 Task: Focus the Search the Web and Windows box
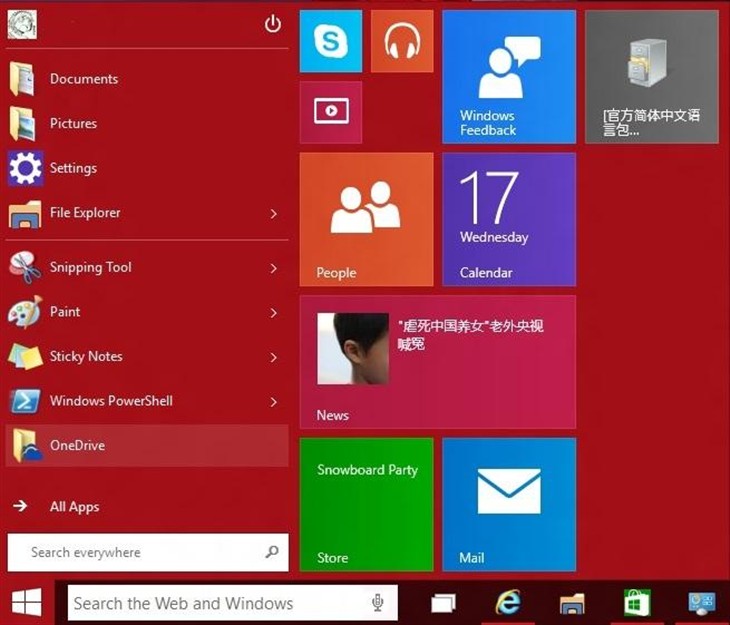point(233,603)
